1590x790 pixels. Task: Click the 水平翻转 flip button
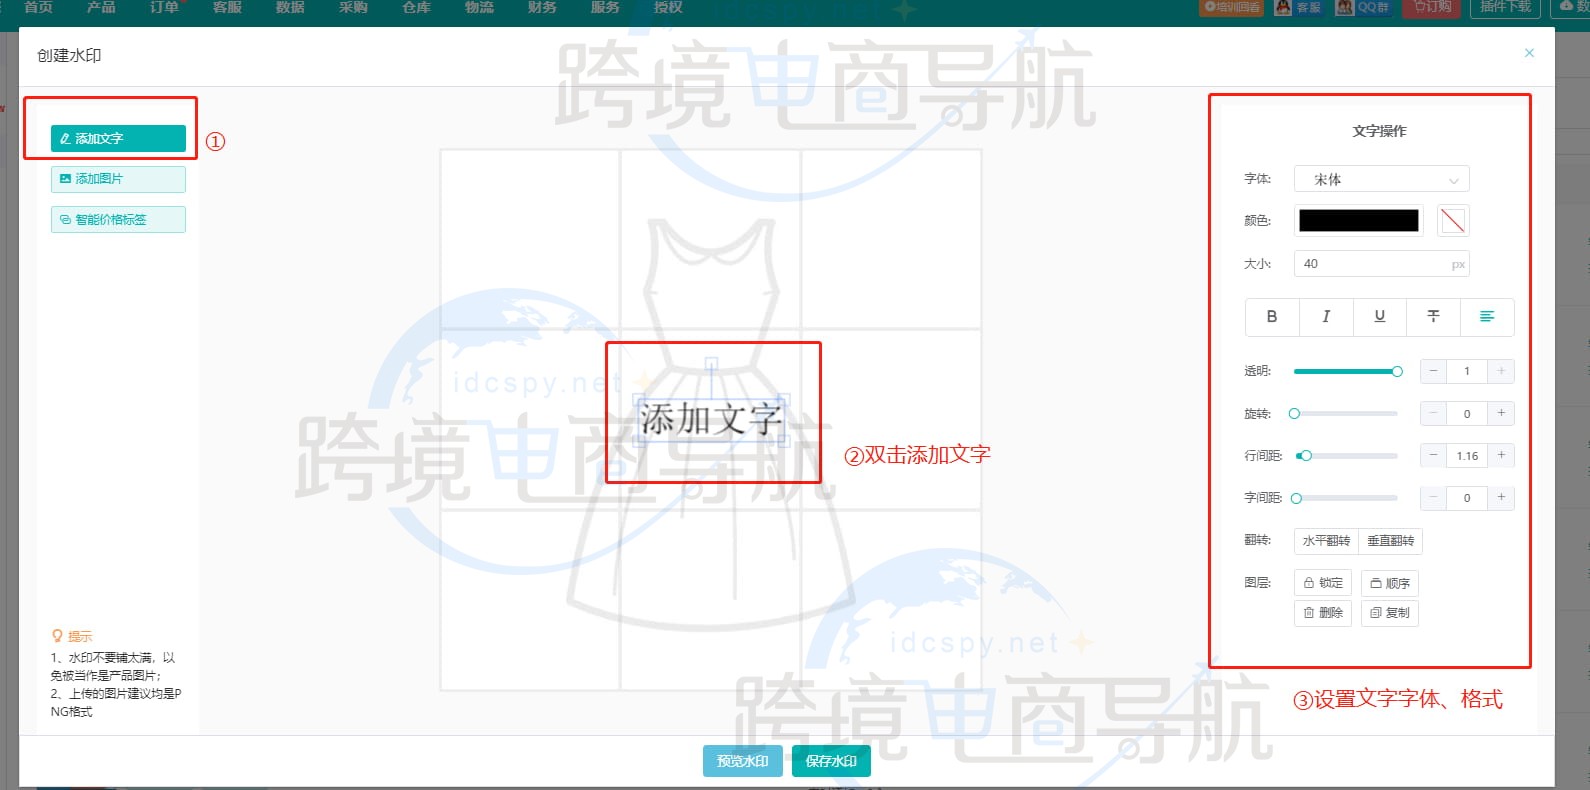tap(1326, 541)
